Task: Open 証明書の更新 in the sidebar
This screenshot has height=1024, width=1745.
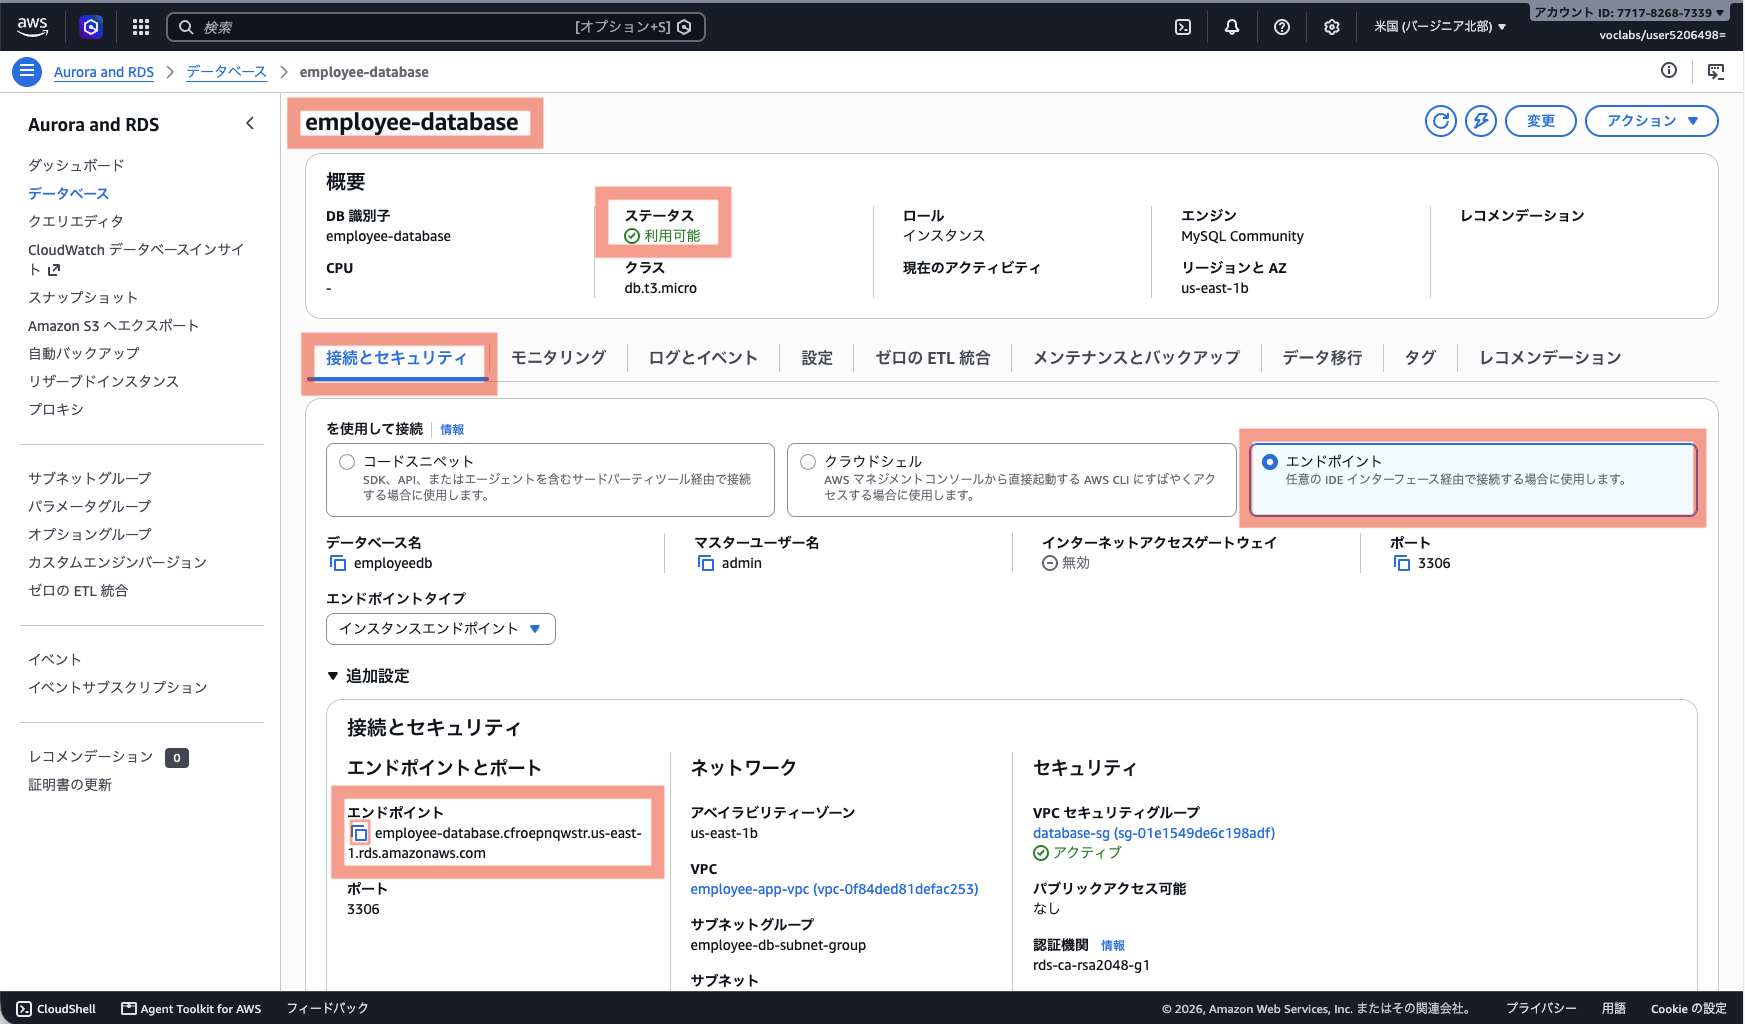Action: 70,784
